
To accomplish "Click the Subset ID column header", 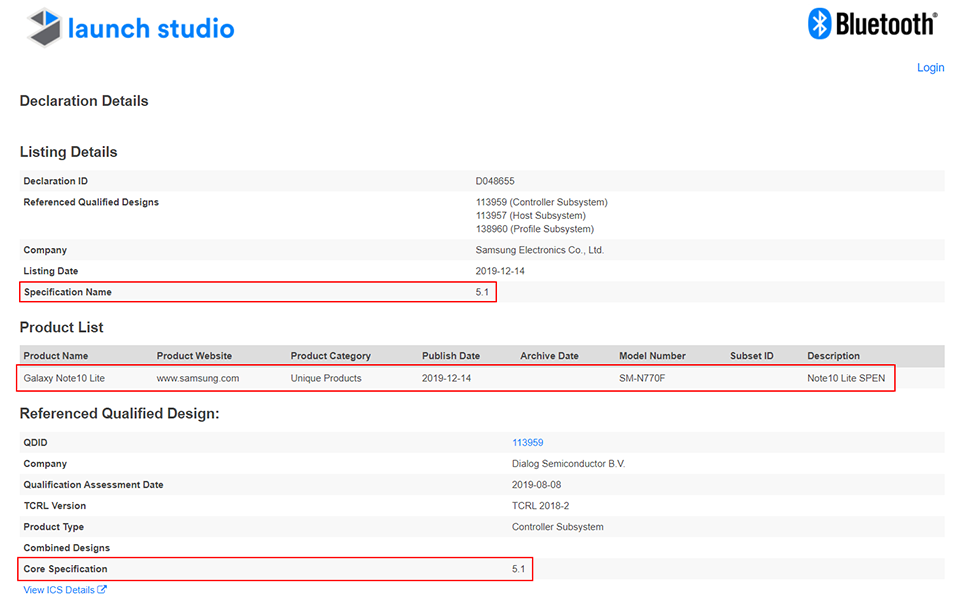I will point(752,356).
